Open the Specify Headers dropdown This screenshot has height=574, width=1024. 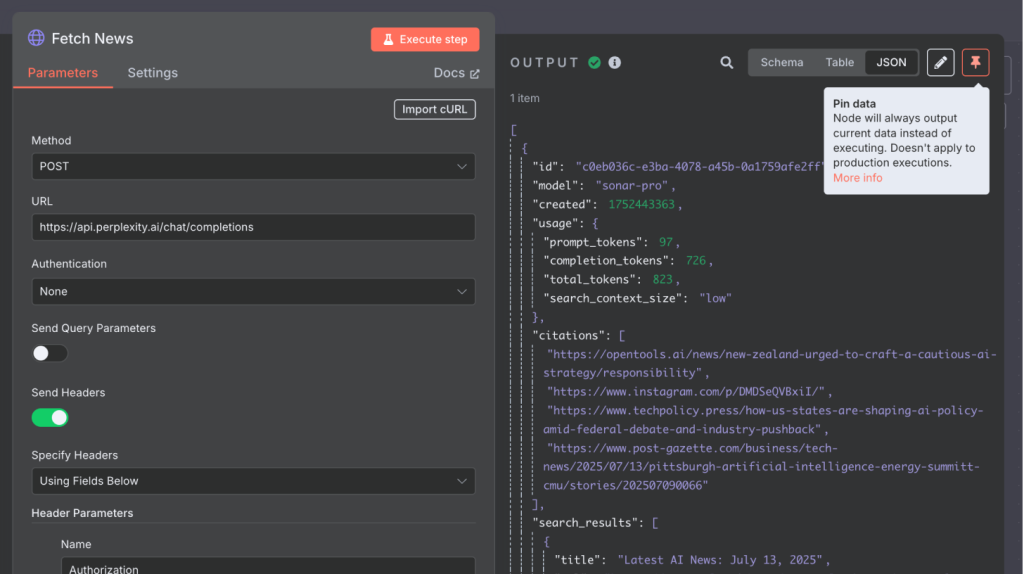pos(253,481)
